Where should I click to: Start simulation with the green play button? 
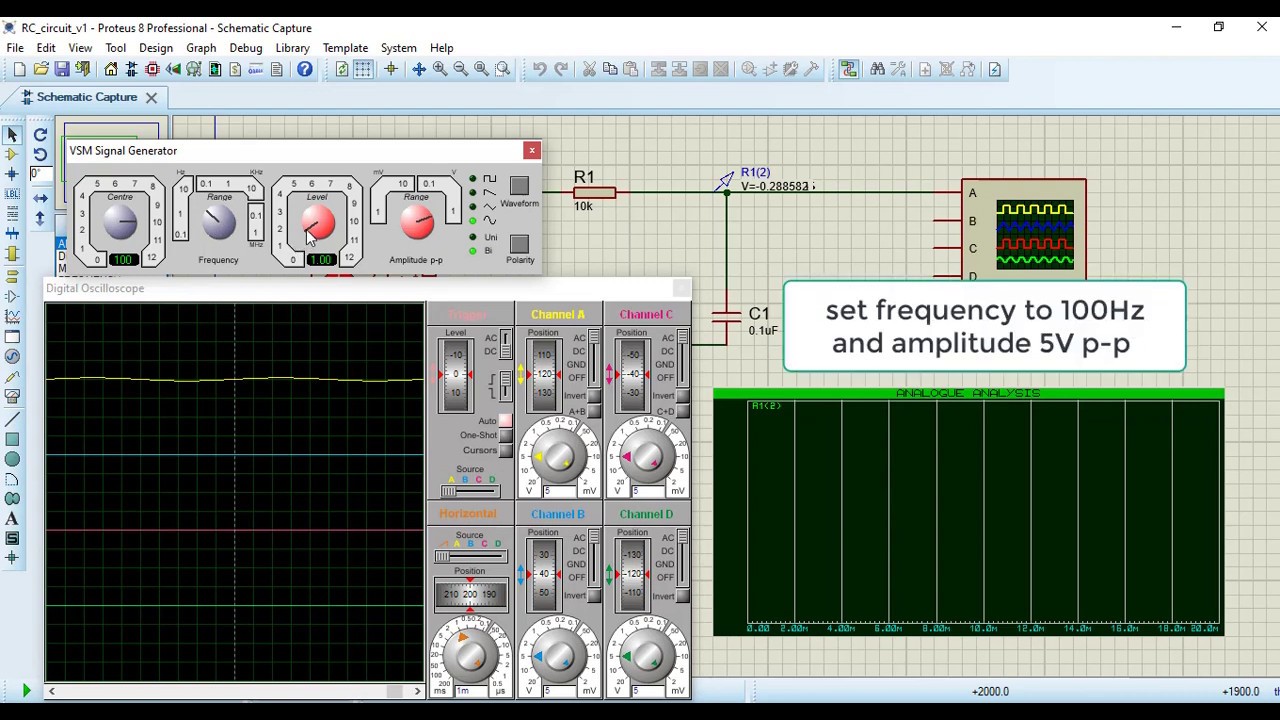[x=26, y=691]
